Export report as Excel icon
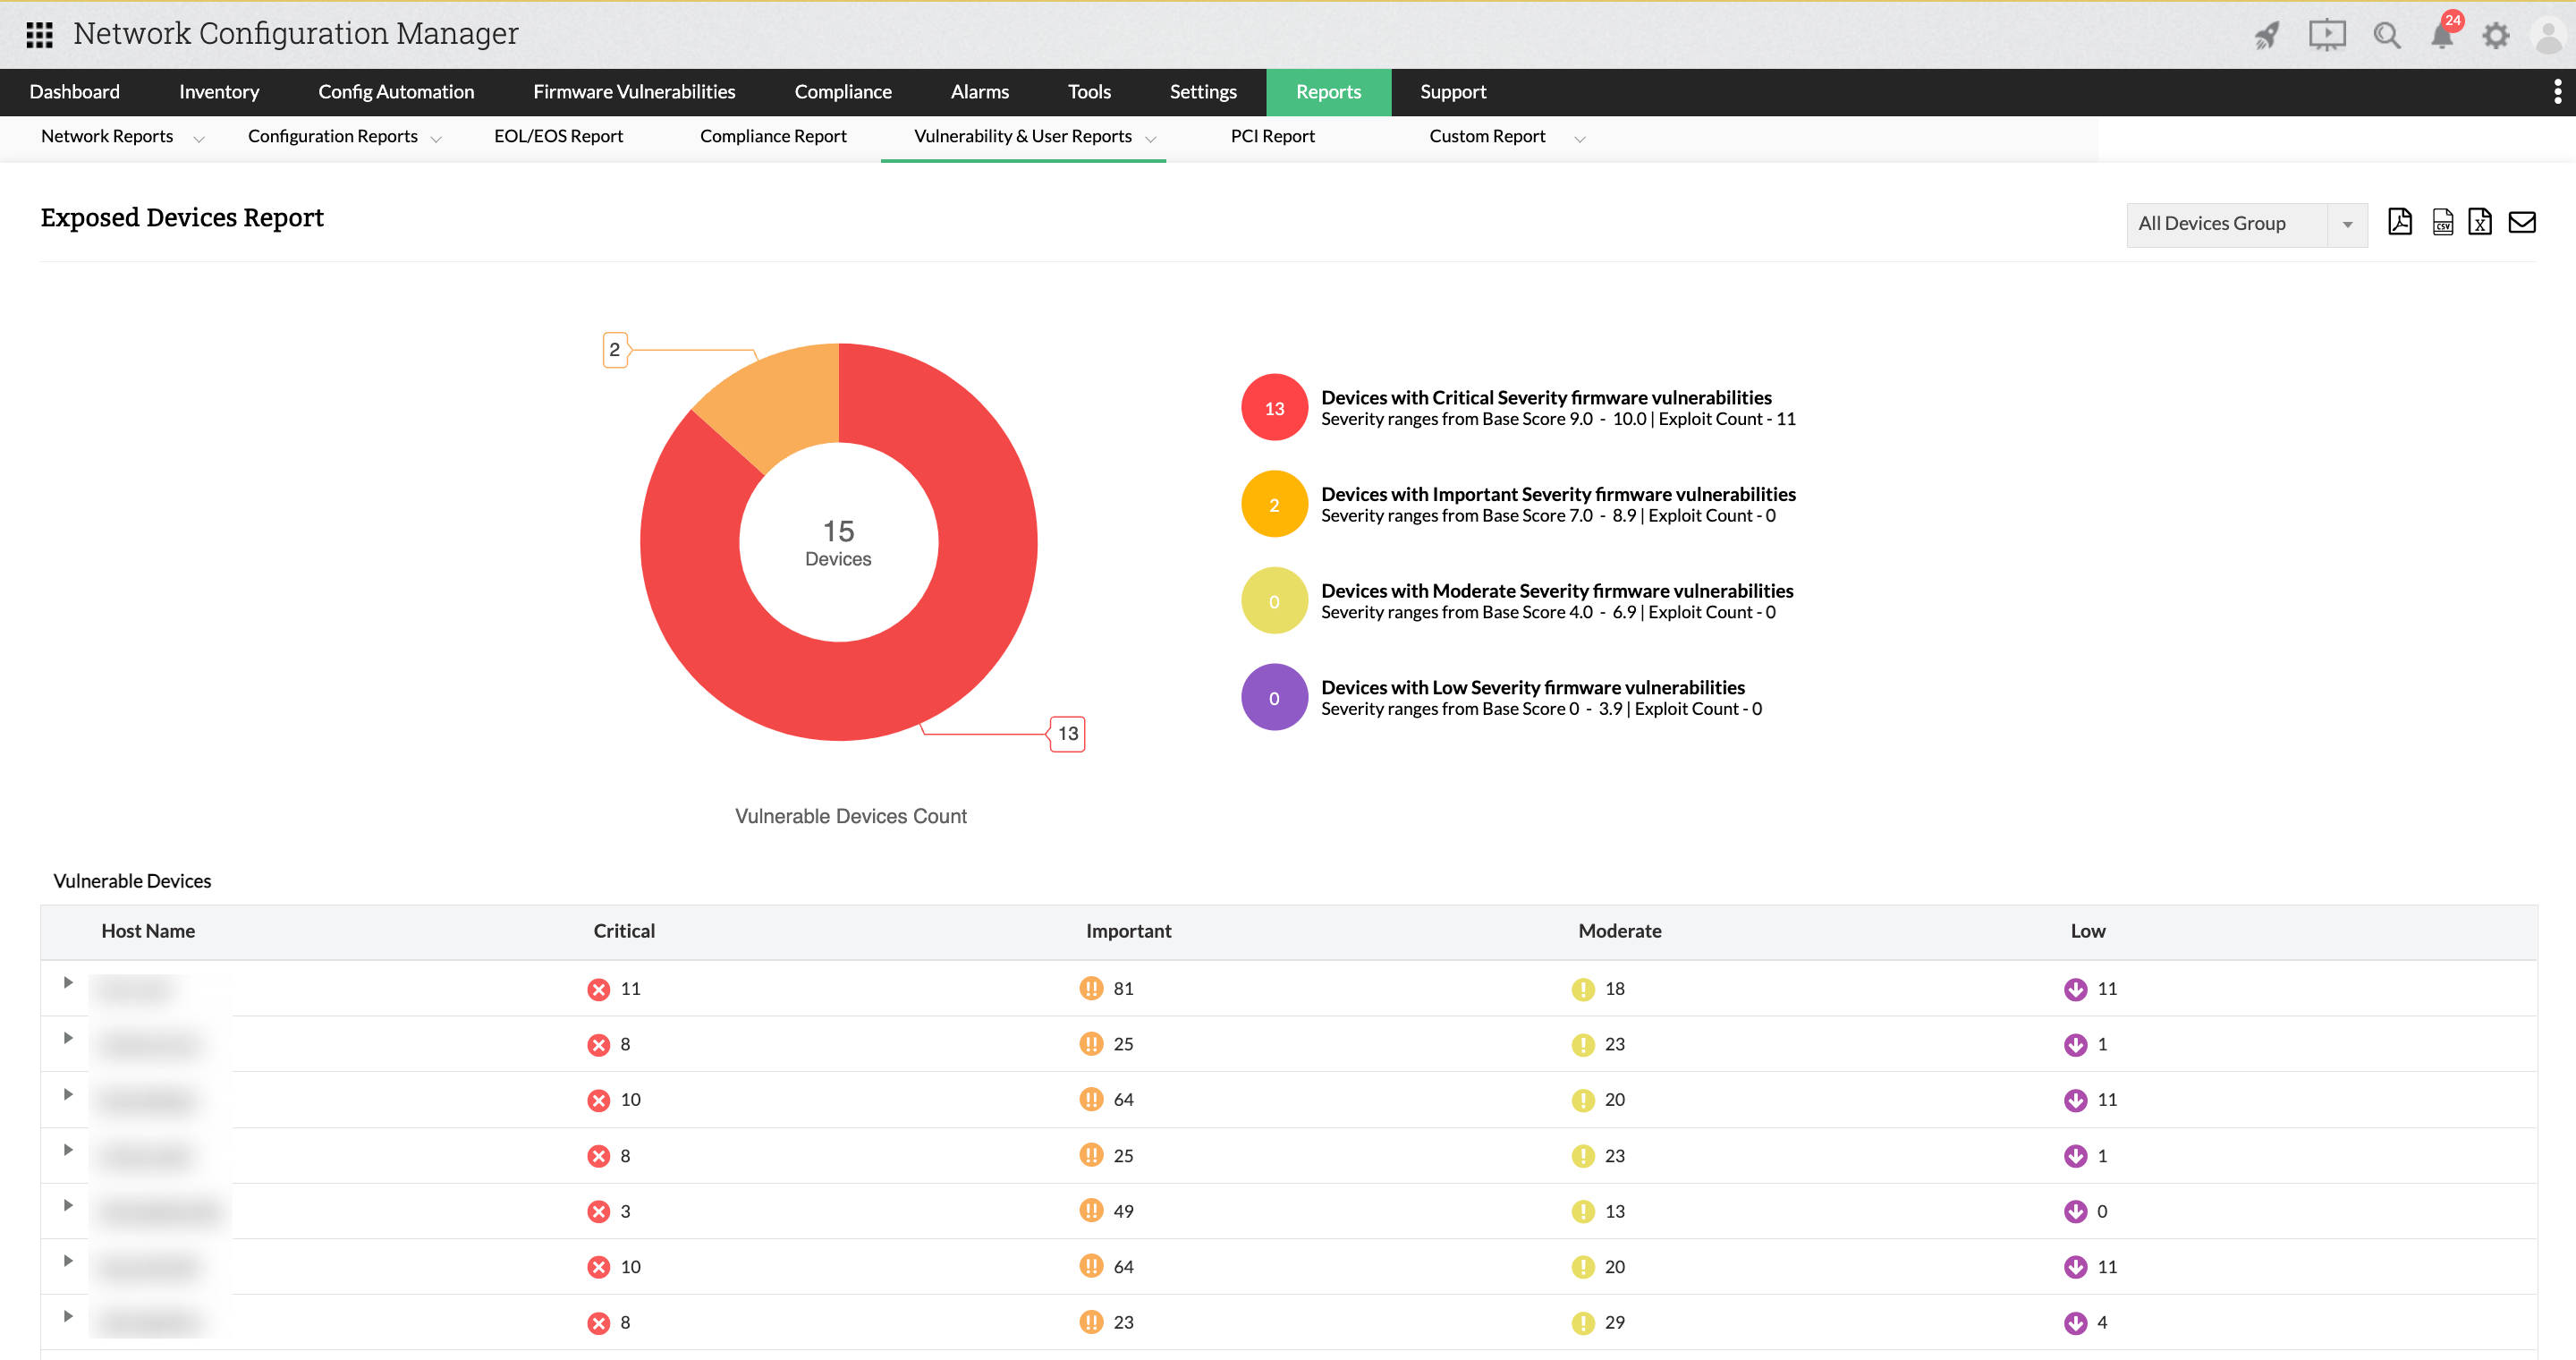This screenshot has width=2576, height=1360. point(2479,222)
